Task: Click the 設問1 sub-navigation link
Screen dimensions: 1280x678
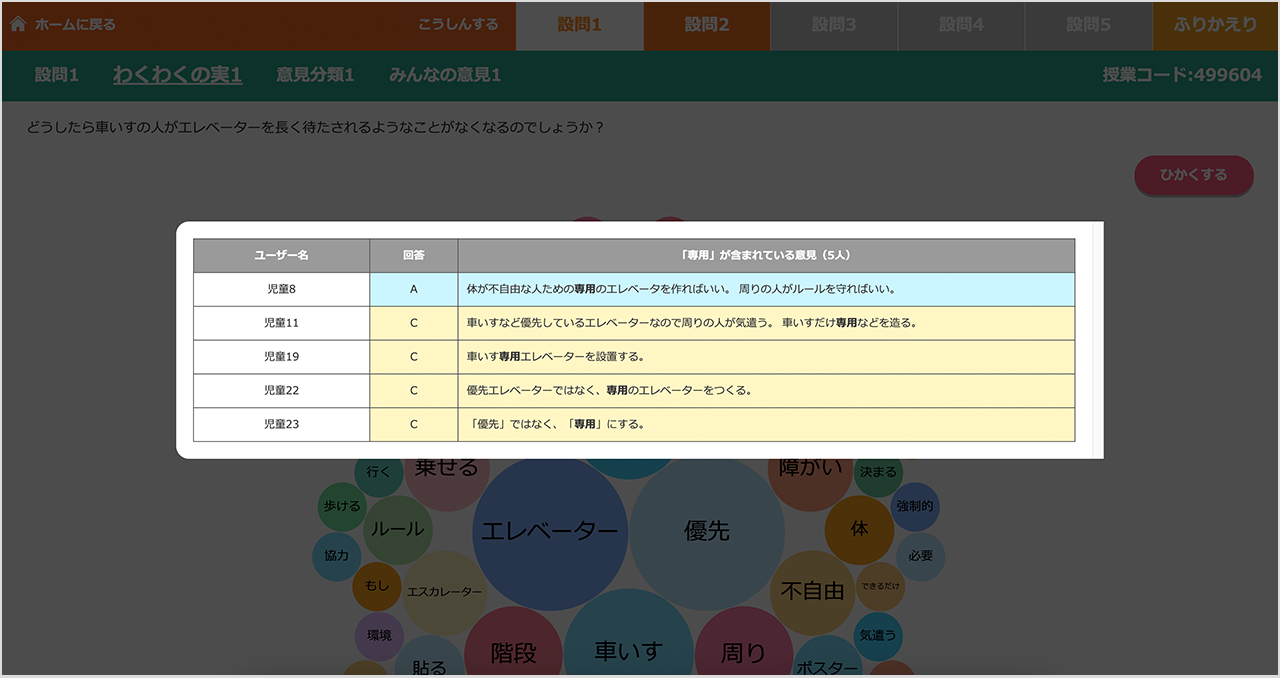Action: tap(57, 75)
